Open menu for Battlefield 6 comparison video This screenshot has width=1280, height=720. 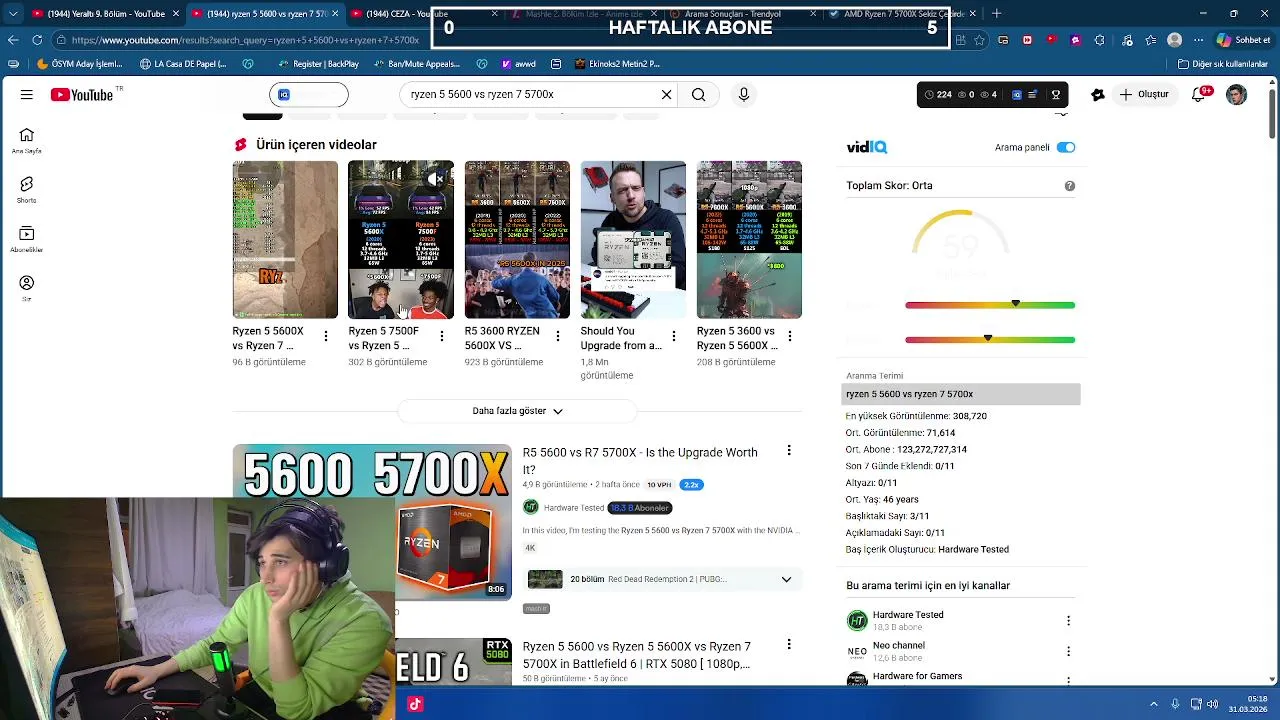[x=789, y=645]
